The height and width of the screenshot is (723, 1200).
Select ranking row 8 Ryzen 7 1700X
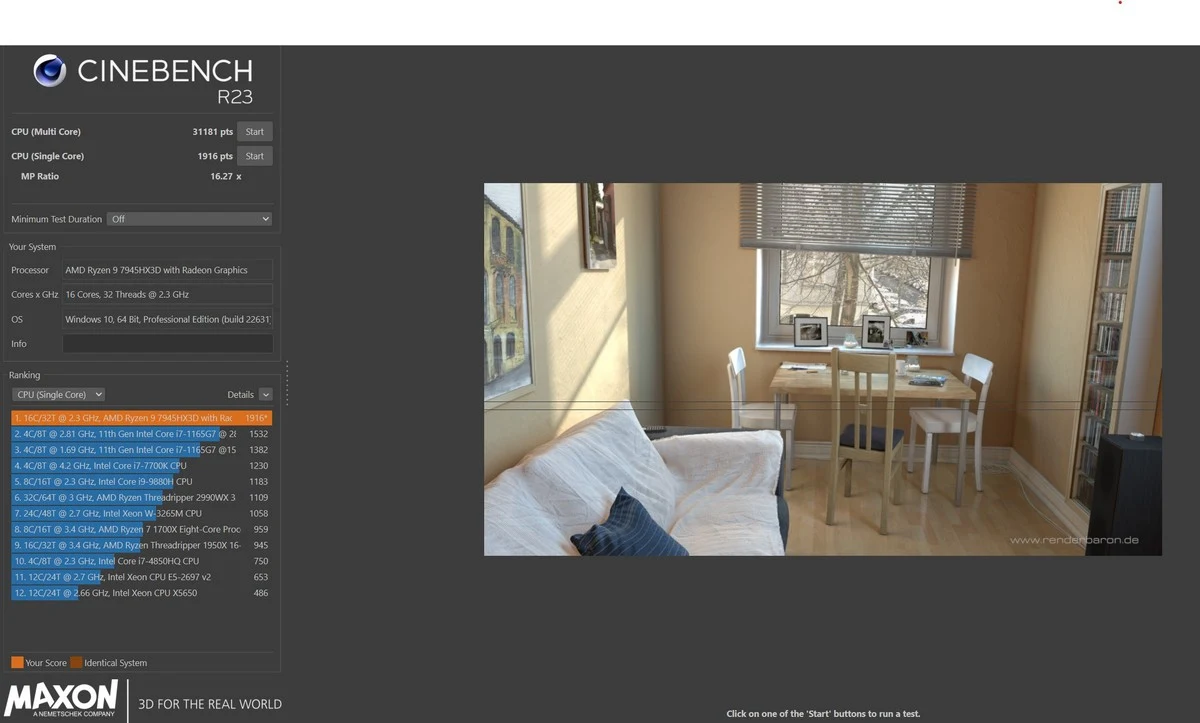point(142,529)
